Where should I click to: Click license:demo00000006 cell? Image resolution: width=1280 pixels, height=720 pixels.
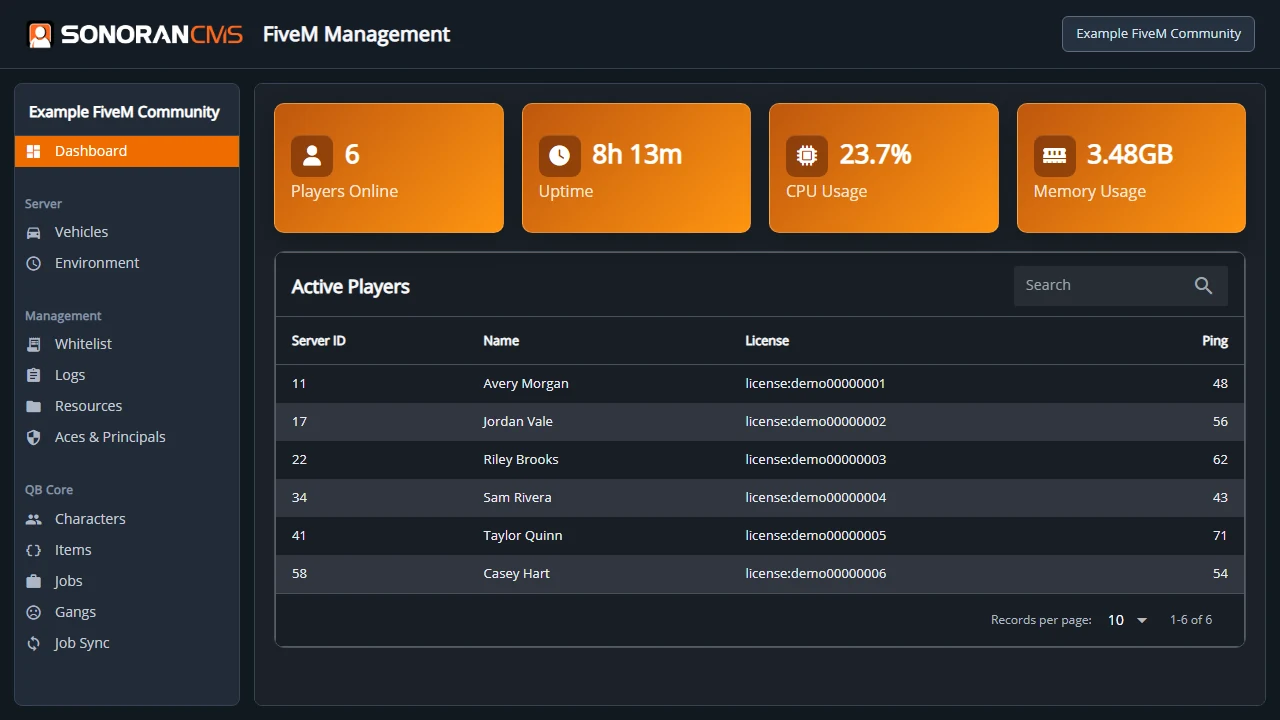[816, 574]
